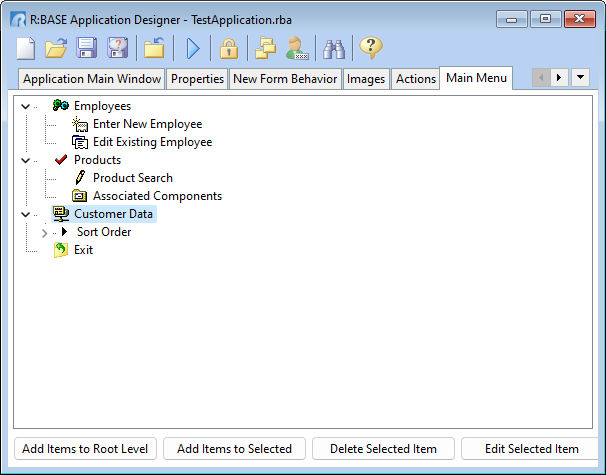Minimize the Application Designer window
Image resolution: width=606 pixels, height=475 pixels.
(x=511, y=19)
